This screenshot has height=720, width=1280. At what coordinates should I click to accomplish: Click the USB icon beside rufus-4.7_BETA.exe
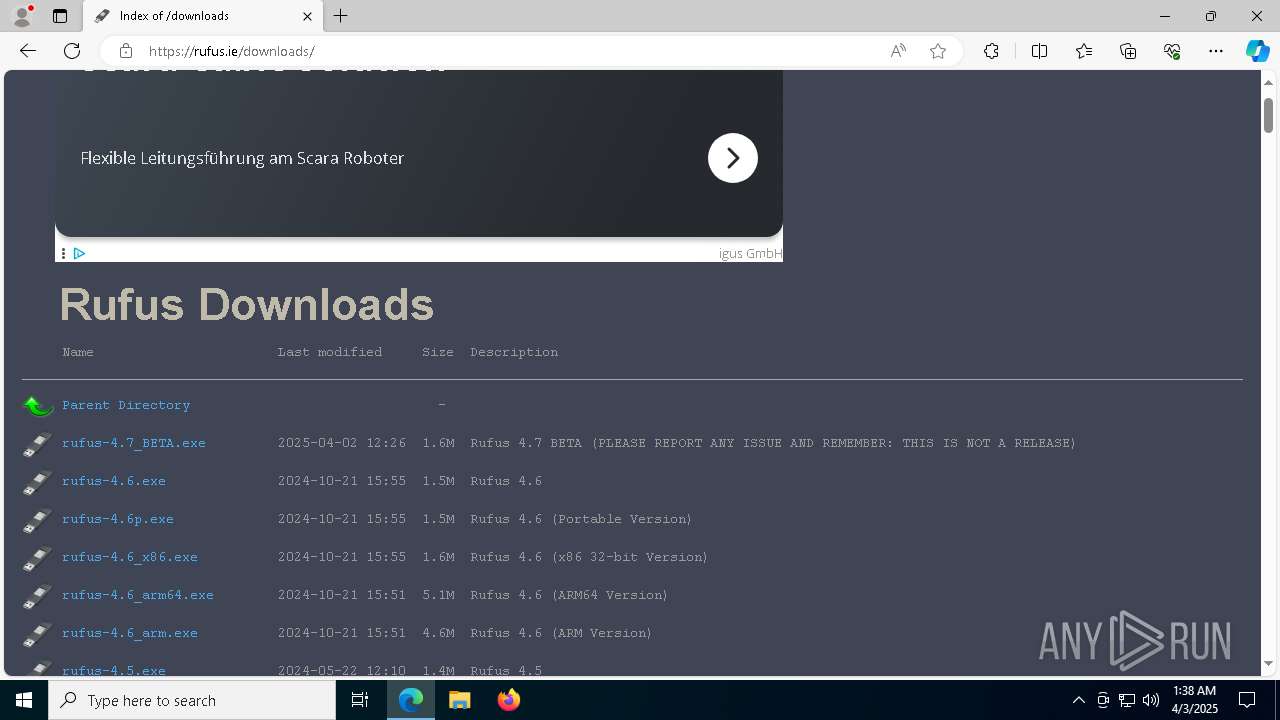pos(38,444)
